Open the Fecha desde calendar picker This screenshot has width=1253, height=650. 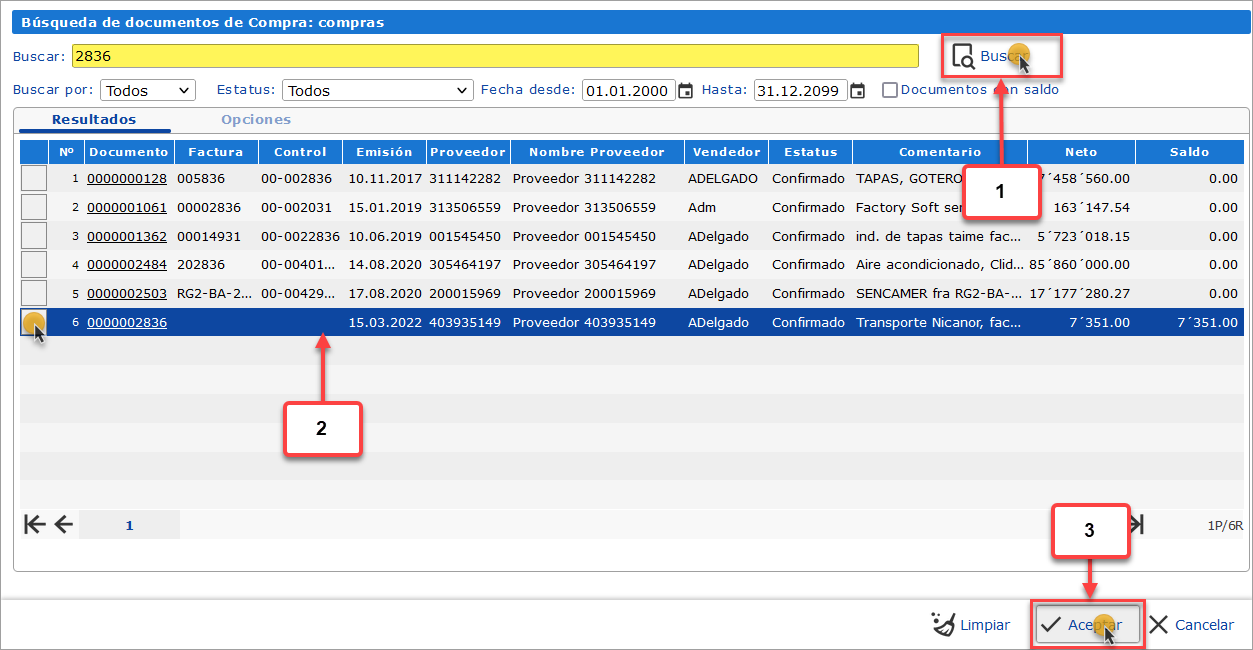[686, 91]
